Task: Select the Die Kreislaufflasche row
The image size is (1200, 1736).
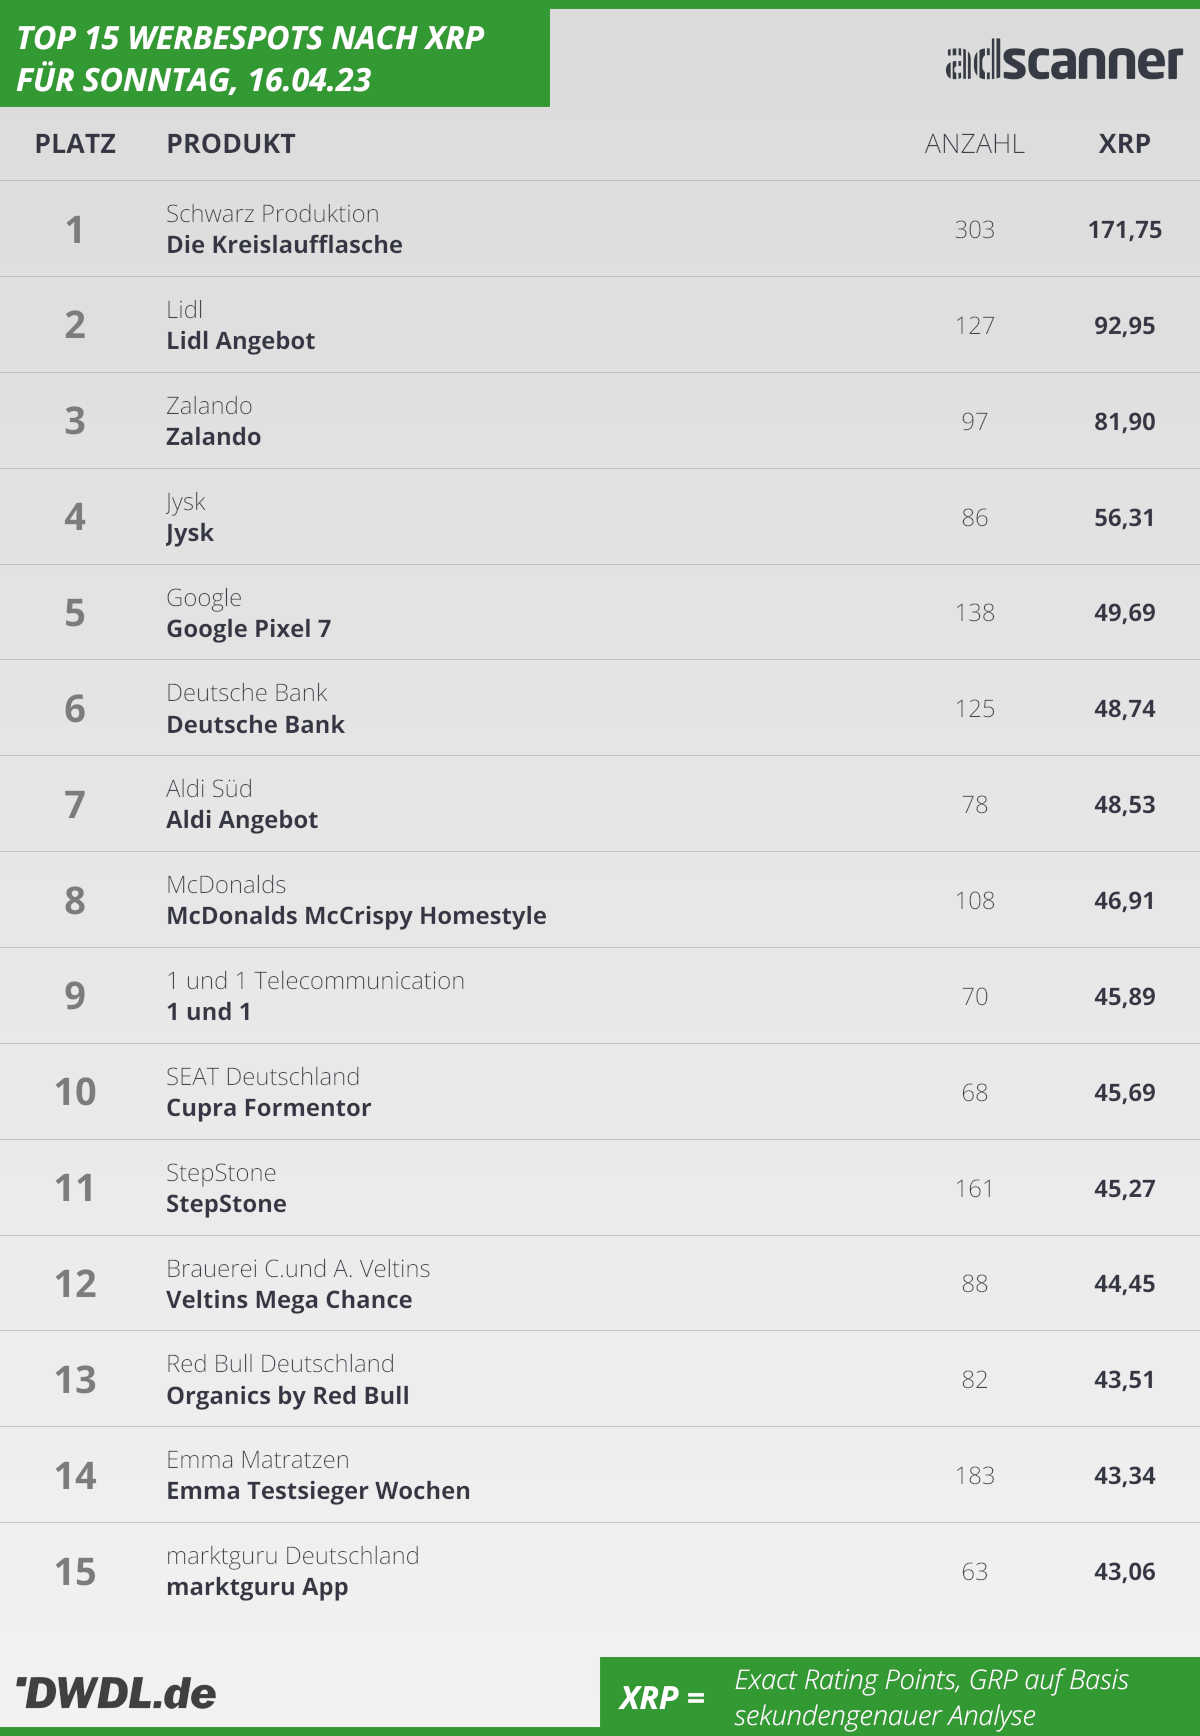Action: (600, 229)
